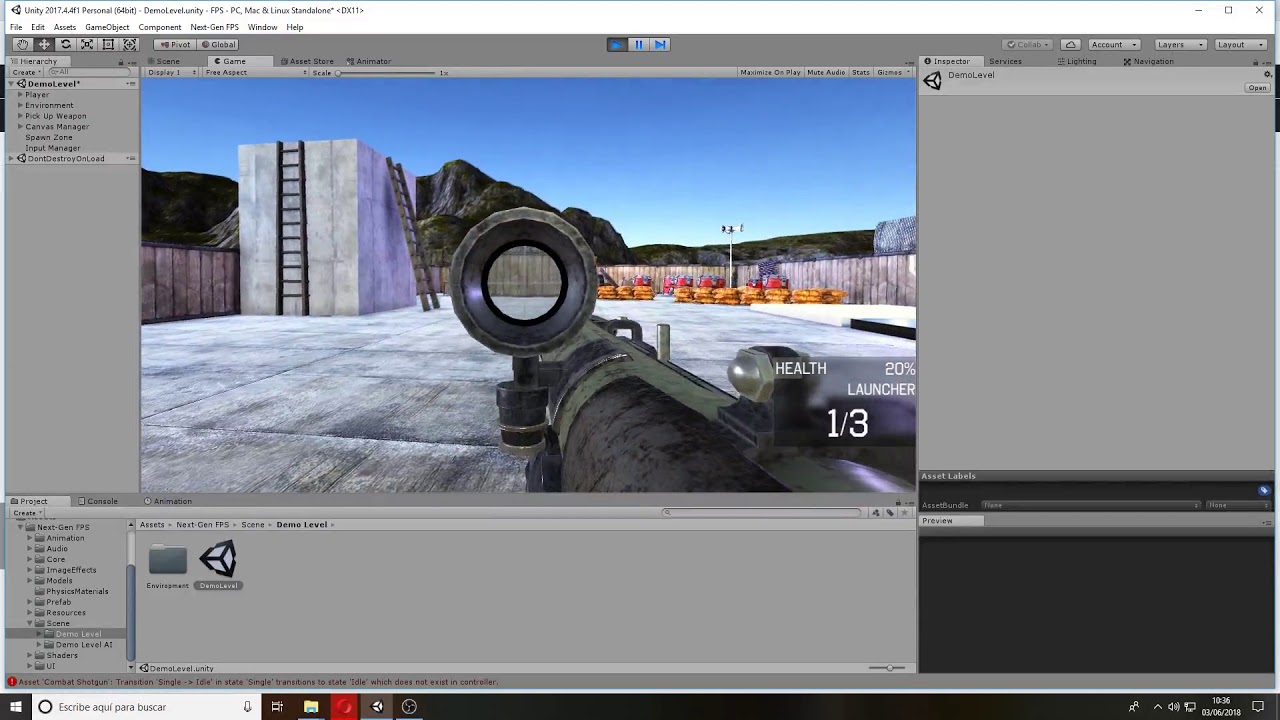Click the red error icon in status bar
Image resolution: width=1280 pixels, height=720 pixels.
pyautogui.click(x=11, y=682)
